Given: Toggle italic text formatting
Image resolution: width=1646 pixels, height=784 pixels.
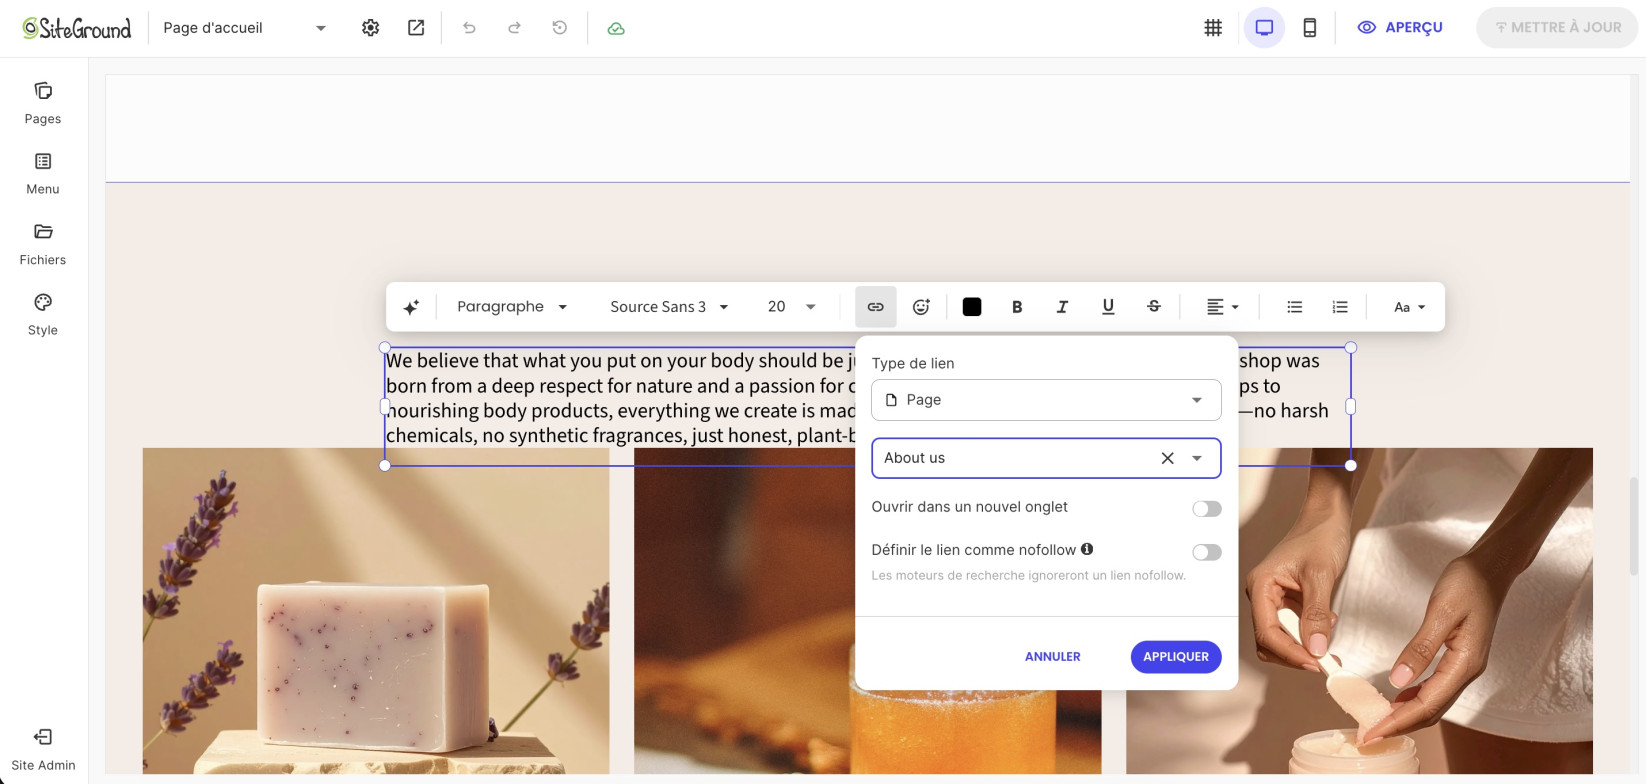Looking at the screenshot, I should click(1062, 307).
